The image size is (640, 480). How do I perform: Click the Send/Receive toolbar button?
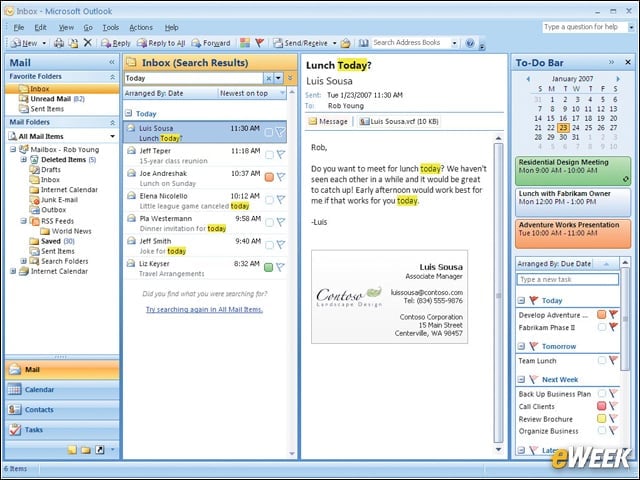click(x=301, y=43)
